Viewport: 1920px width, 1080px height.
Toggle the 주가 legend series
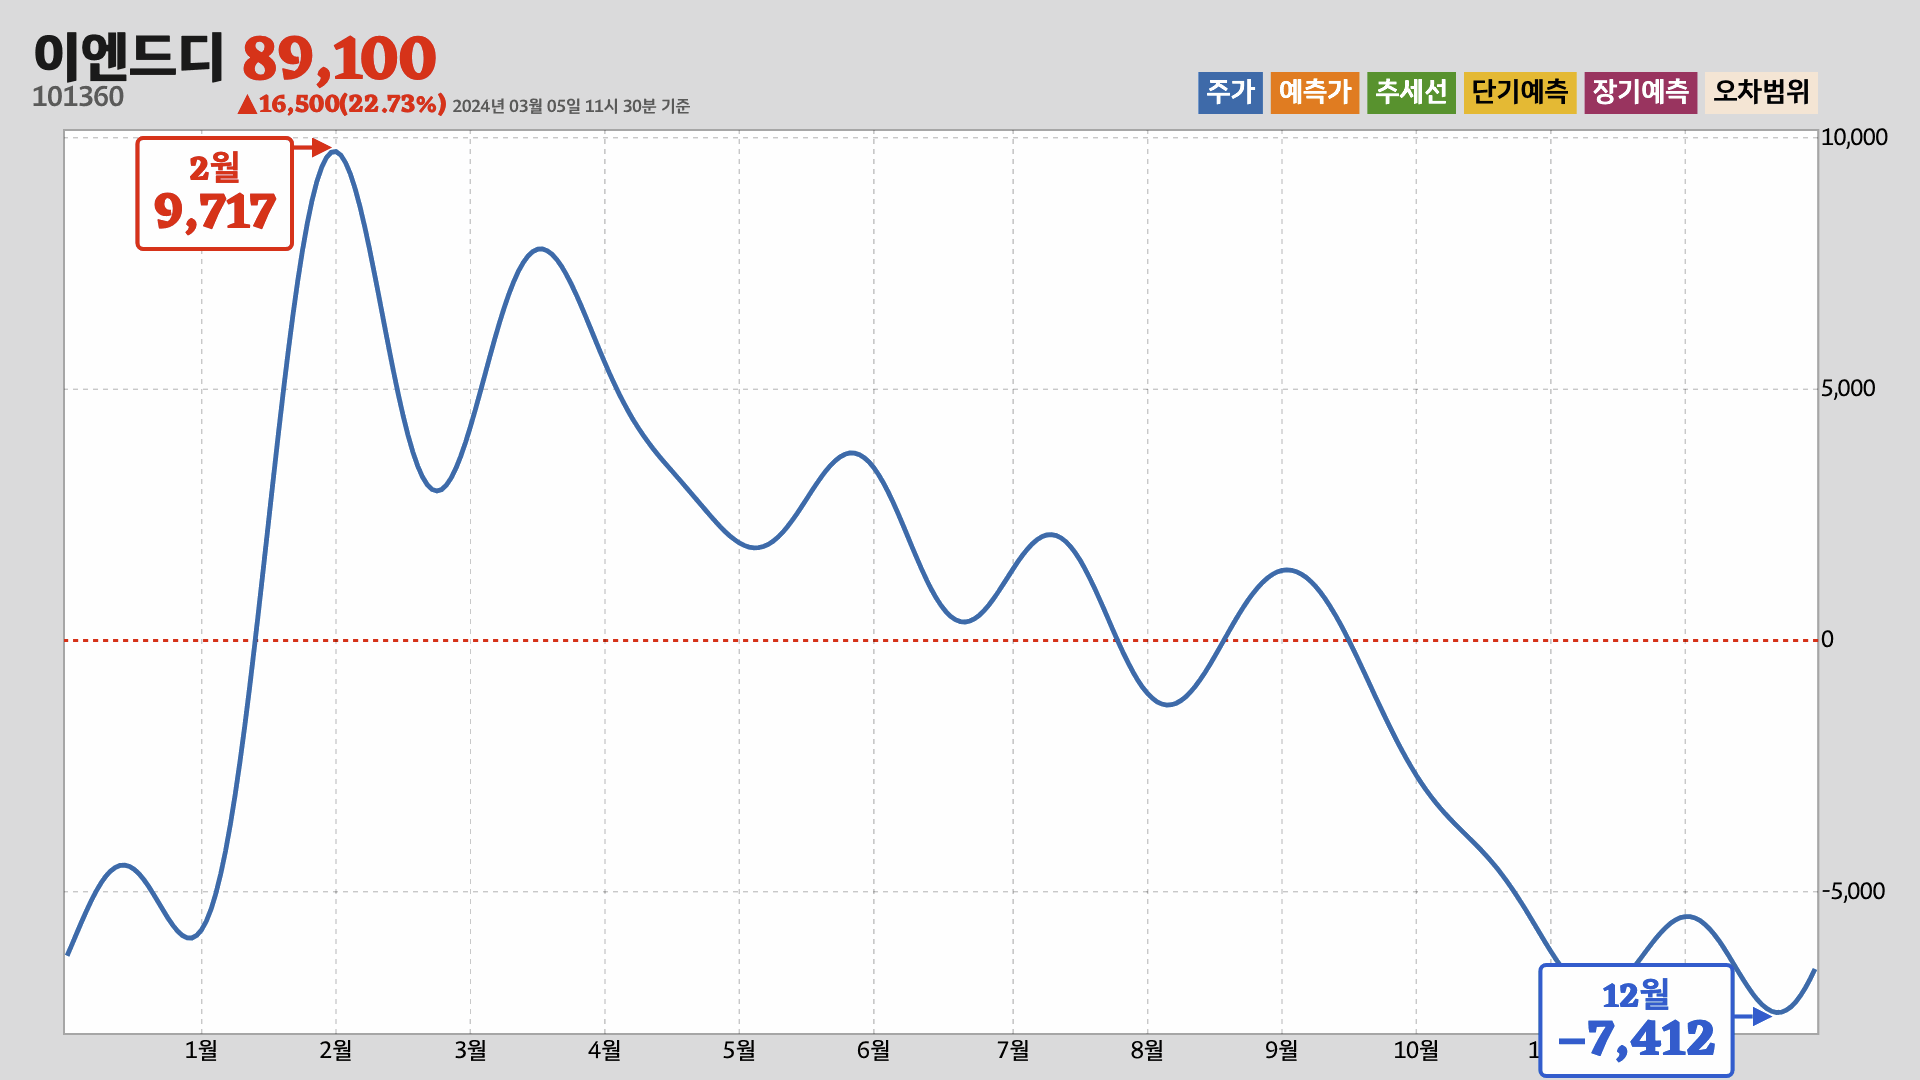pos(1230,92)
